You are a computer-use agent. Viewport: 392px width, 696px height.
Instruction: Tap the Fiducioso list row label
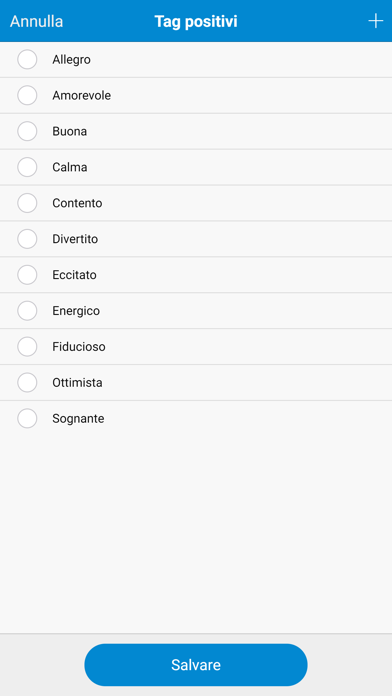79,347
